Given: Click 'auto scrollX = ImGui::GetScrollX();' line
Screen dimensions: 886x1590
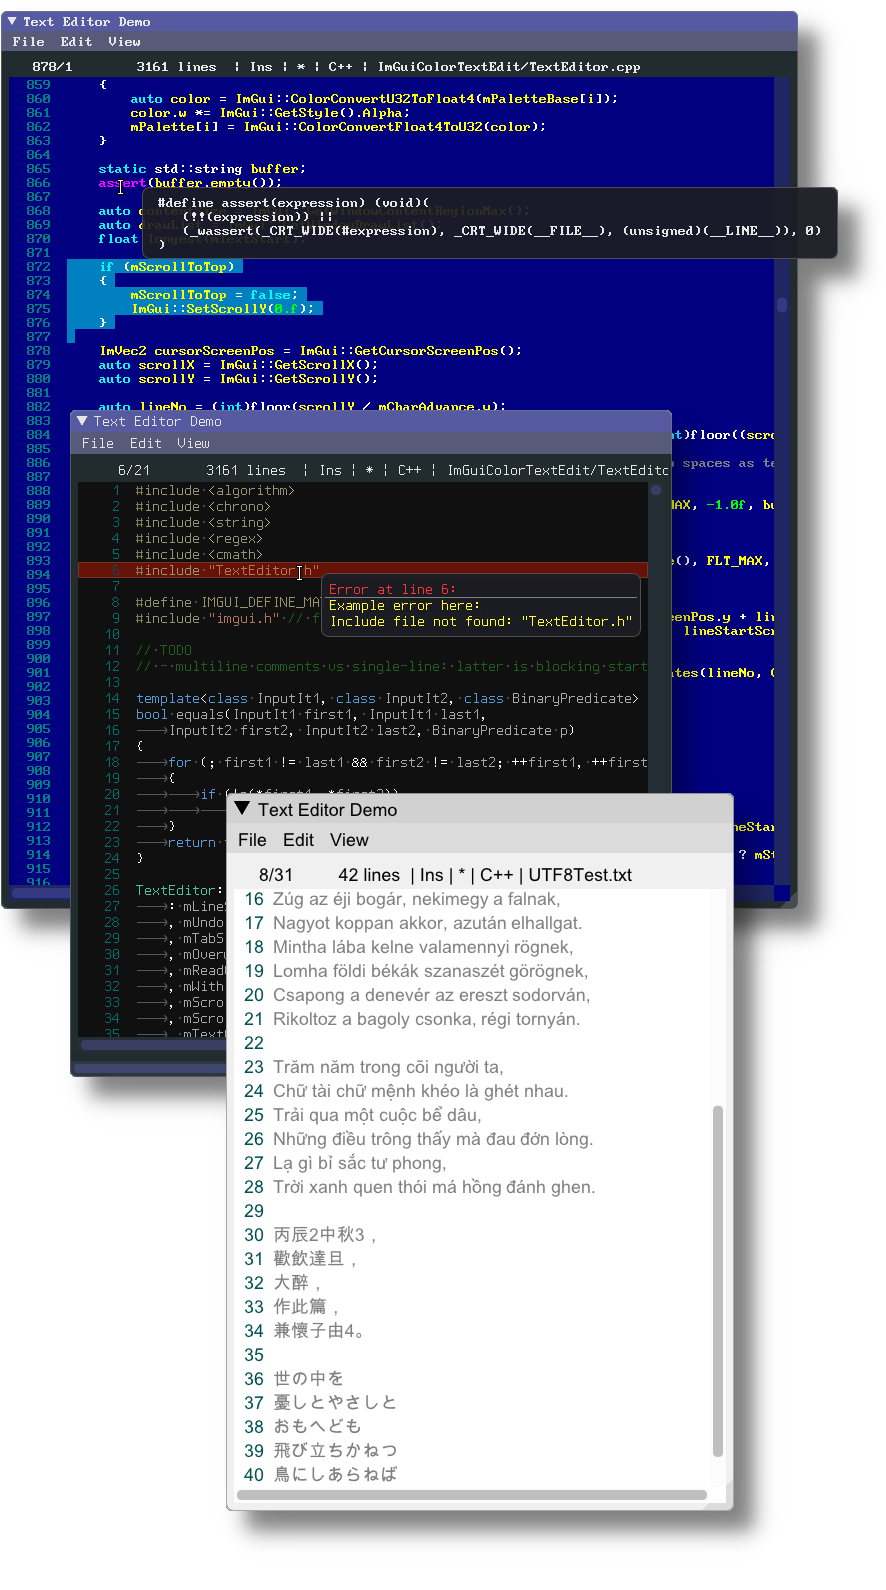Looking at the screenshot, I should [x=238, y=365].
